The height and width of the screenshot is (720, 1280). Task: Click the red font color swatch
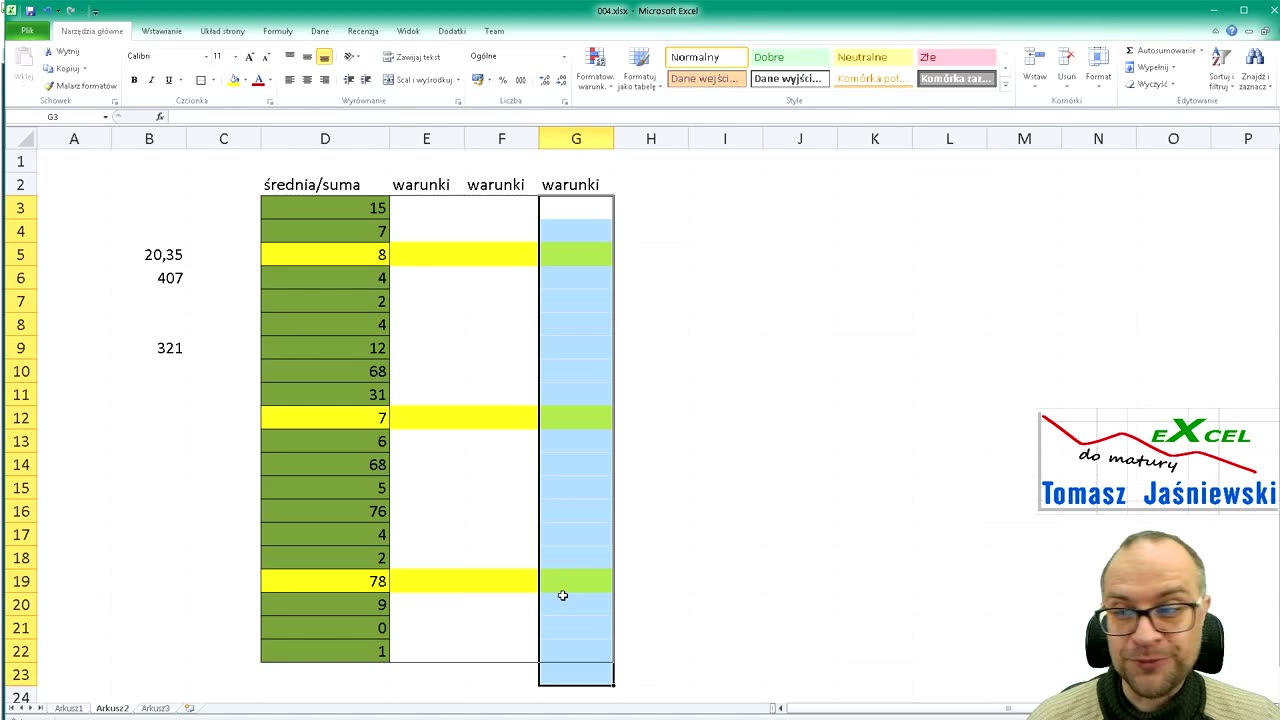click(258, 80)
